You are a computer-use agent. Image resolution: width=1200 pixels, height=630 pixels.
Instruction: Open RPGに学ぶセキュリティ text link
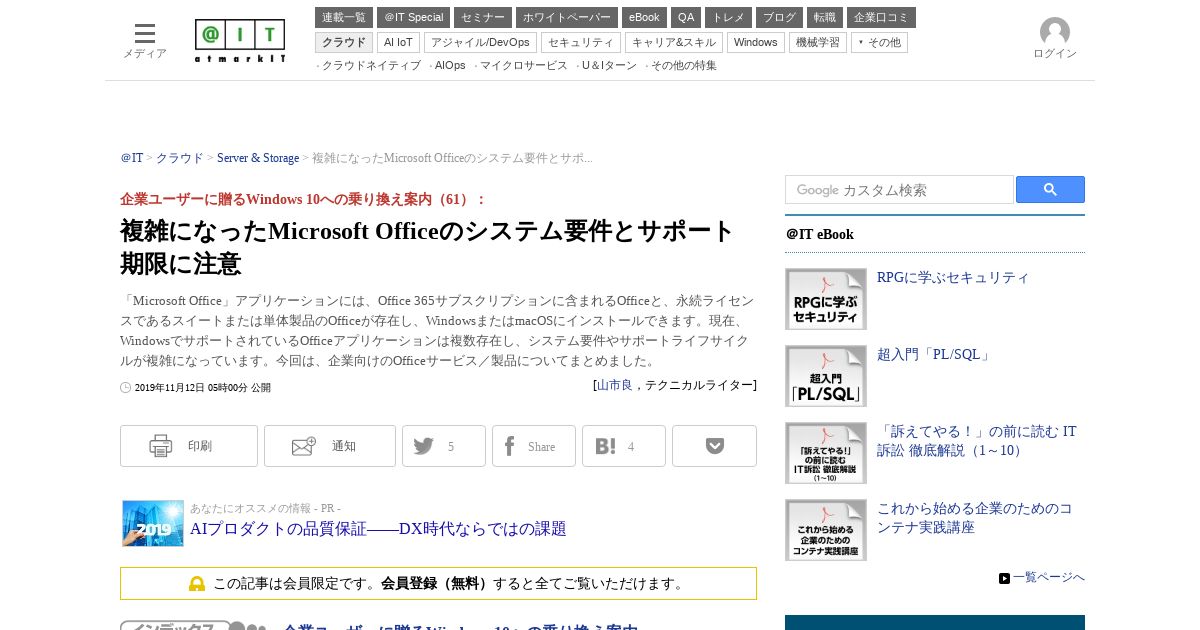point(953,278)
